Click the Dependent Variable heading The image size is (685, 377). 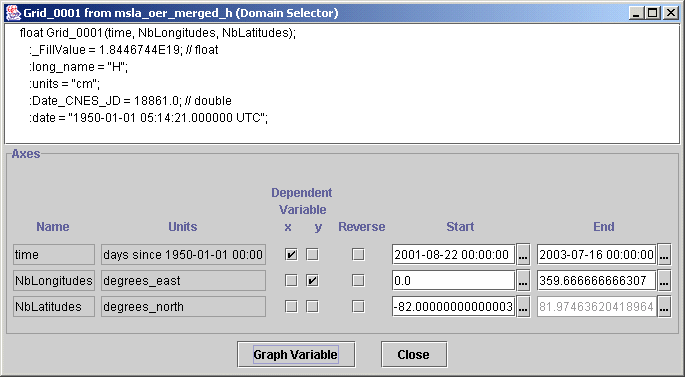click(302, 201)
